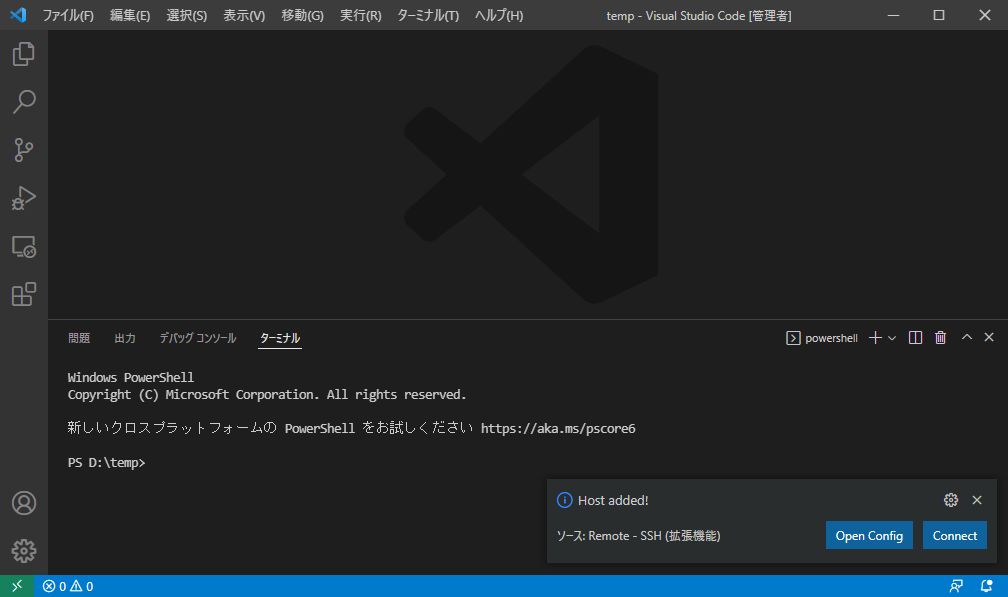Viewport: 1008px width, 597px height.
Task: Click the Open Config button
Action: [x=869, y=535]
